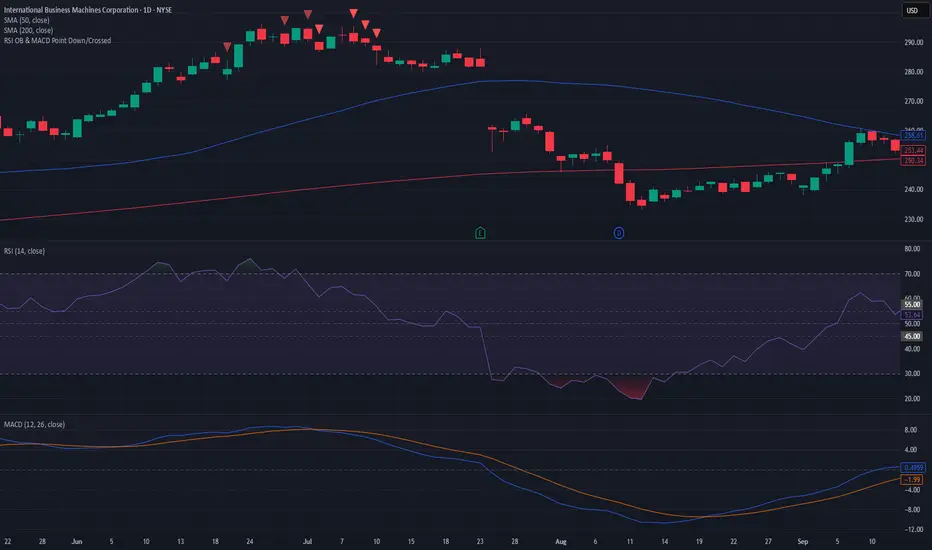Viewport: 932px width, 550px height.
Task: Click the 14 date label on time axis
Action: 665,542
